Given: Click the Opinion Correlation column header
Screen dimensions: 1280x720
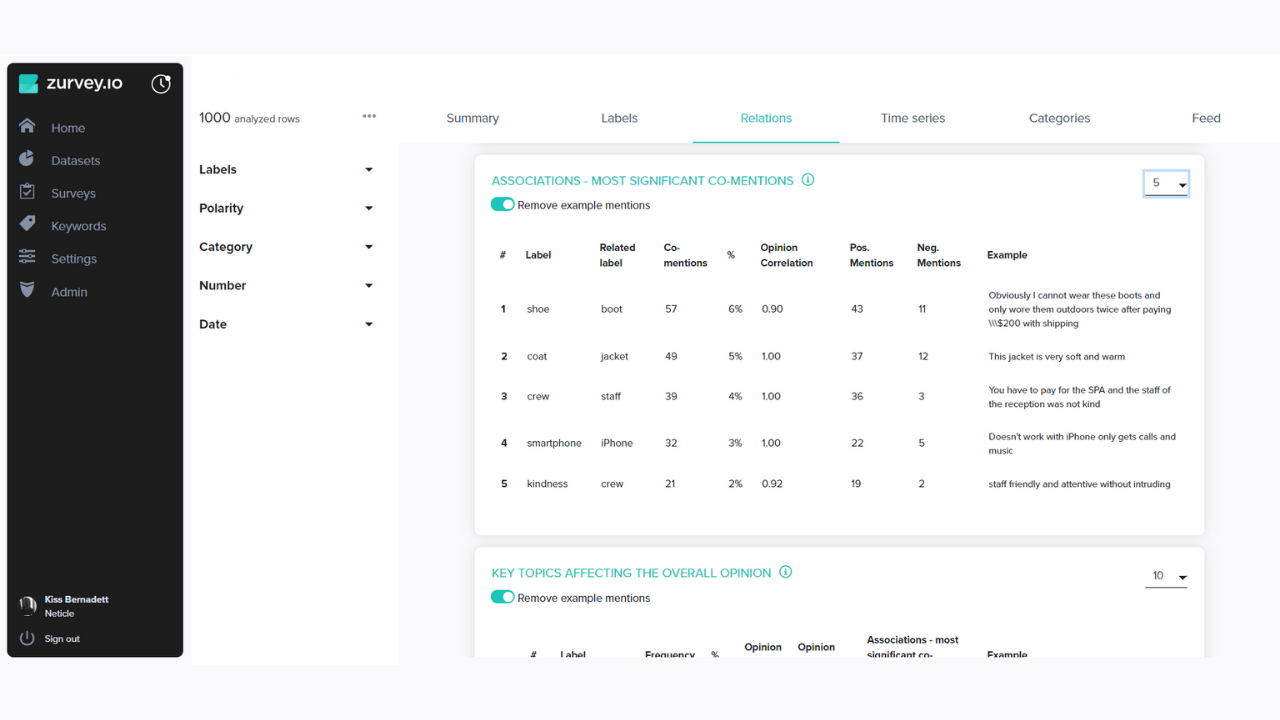Looking at the screenshot, I should pyautogui.click(x=787, y=255).
